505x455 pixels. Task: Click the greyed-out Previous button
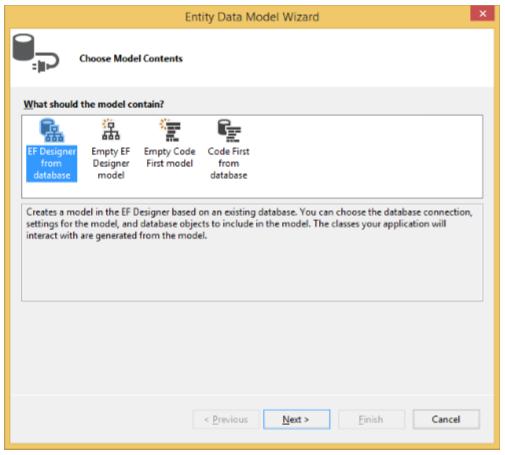226,419
